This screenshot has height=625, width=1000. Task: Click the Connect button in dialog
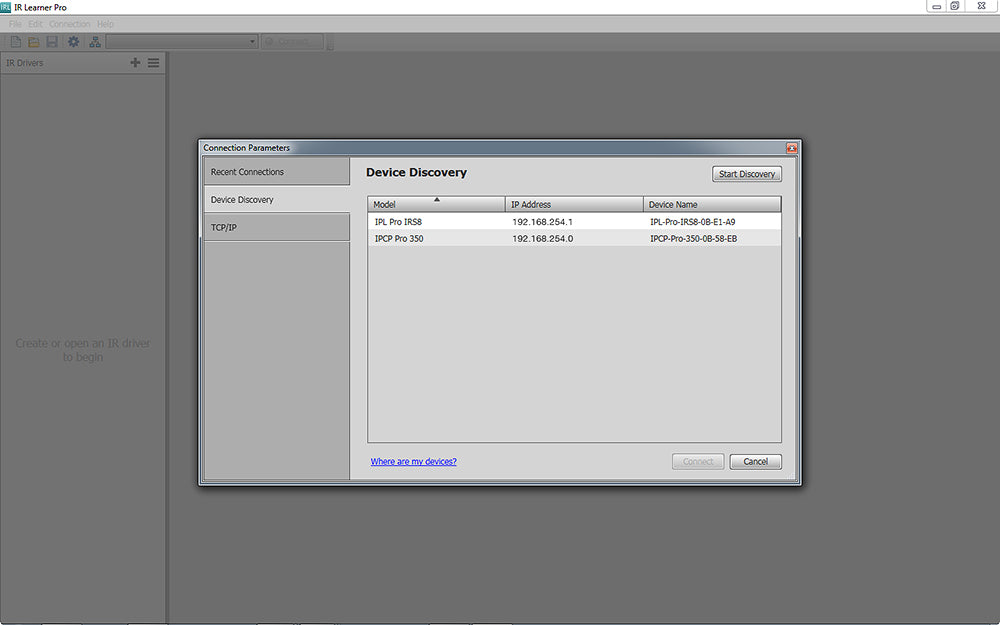pyautogui.click(x=698, y=462)
